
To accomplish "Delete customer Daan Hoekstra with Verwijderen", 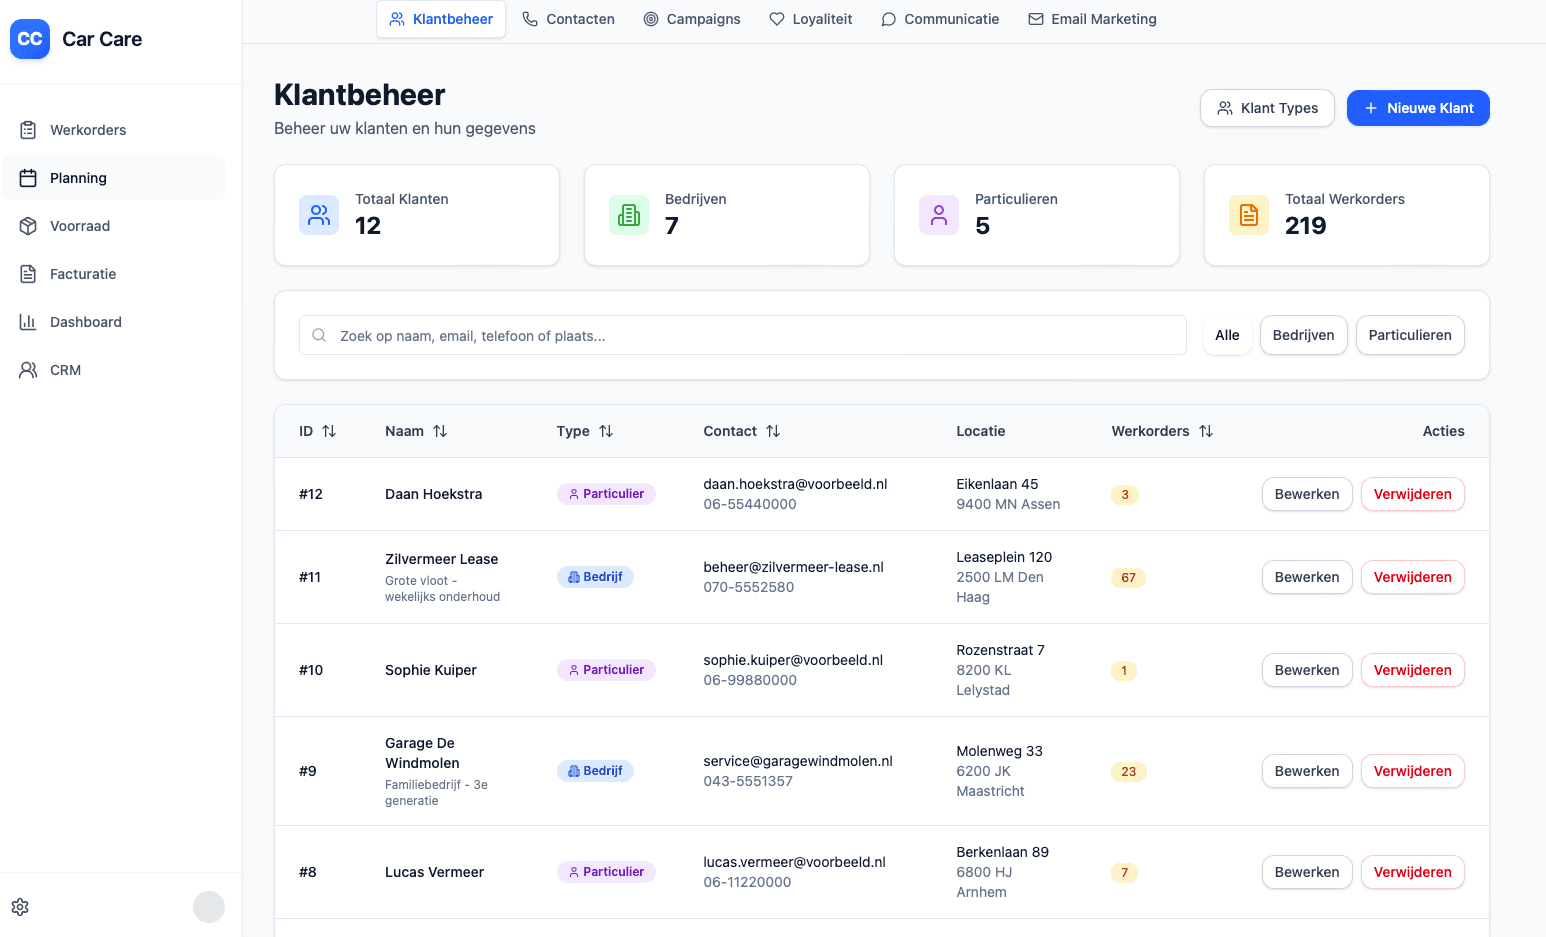I will [1412, 494].
